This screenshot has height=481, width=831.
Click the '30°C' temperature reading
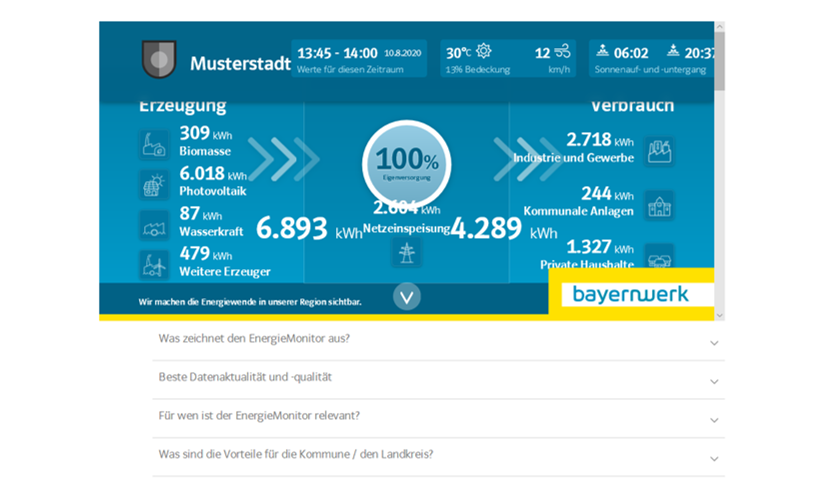click(458, 53)
